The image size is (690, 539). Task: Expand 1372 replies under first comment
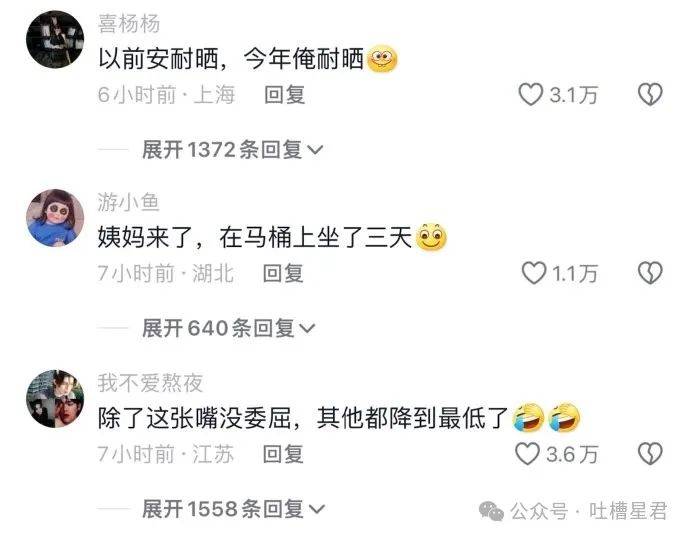pos(232,150)
